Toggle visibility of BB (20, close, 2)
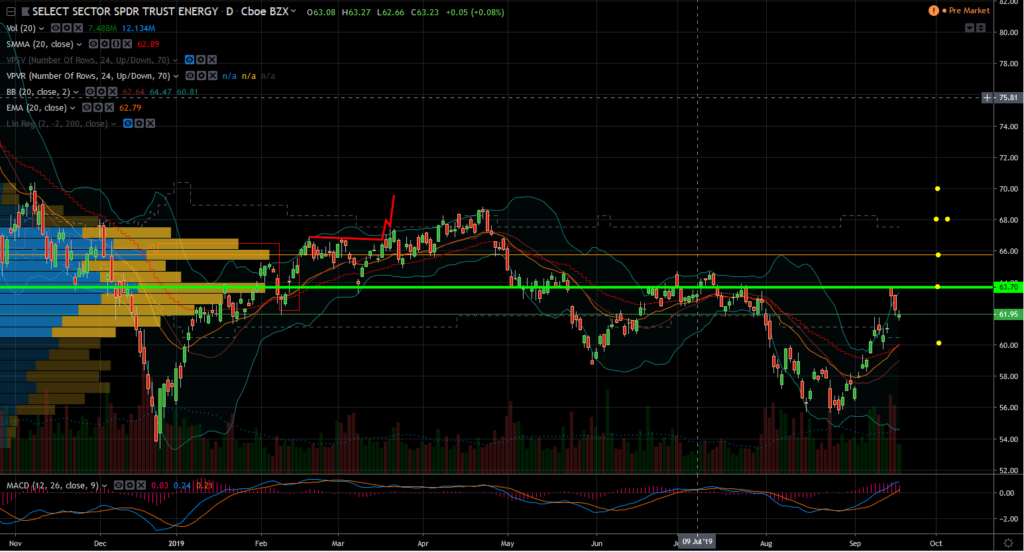 pyautogui.click(x=90, y=91)
